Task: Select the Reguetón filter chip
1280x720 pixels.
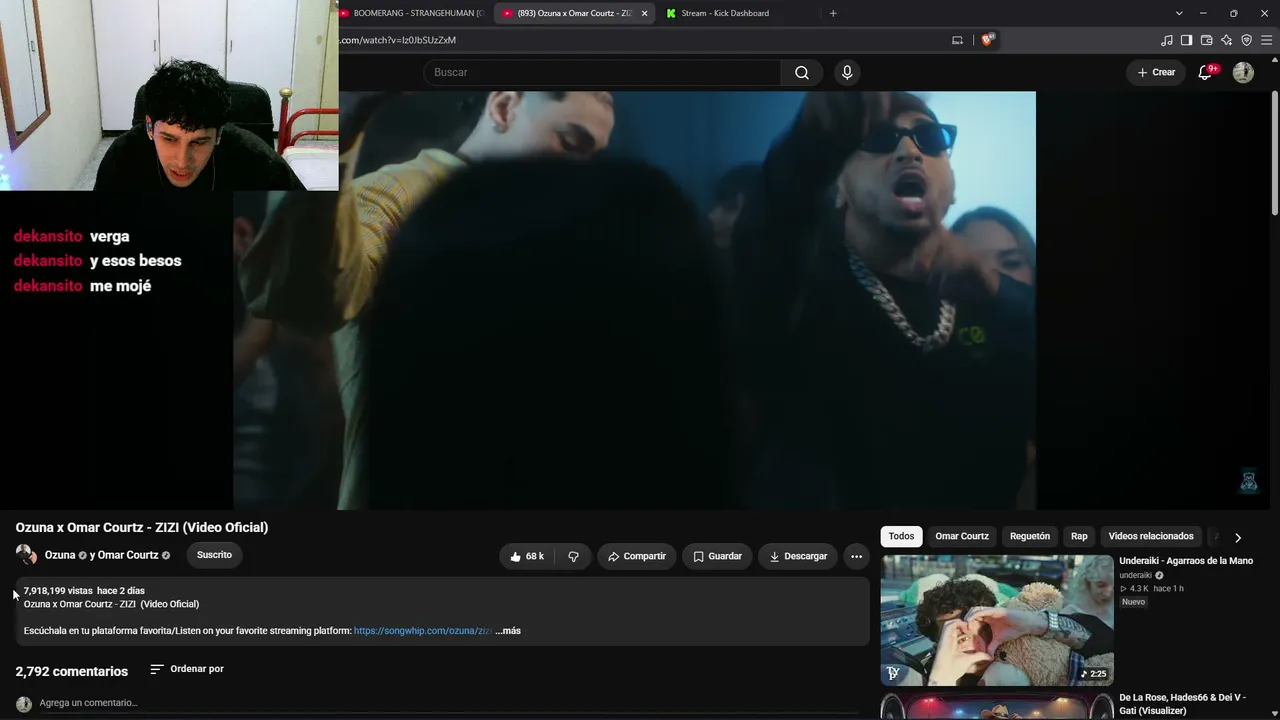Action: click(x=1030, y=536)
